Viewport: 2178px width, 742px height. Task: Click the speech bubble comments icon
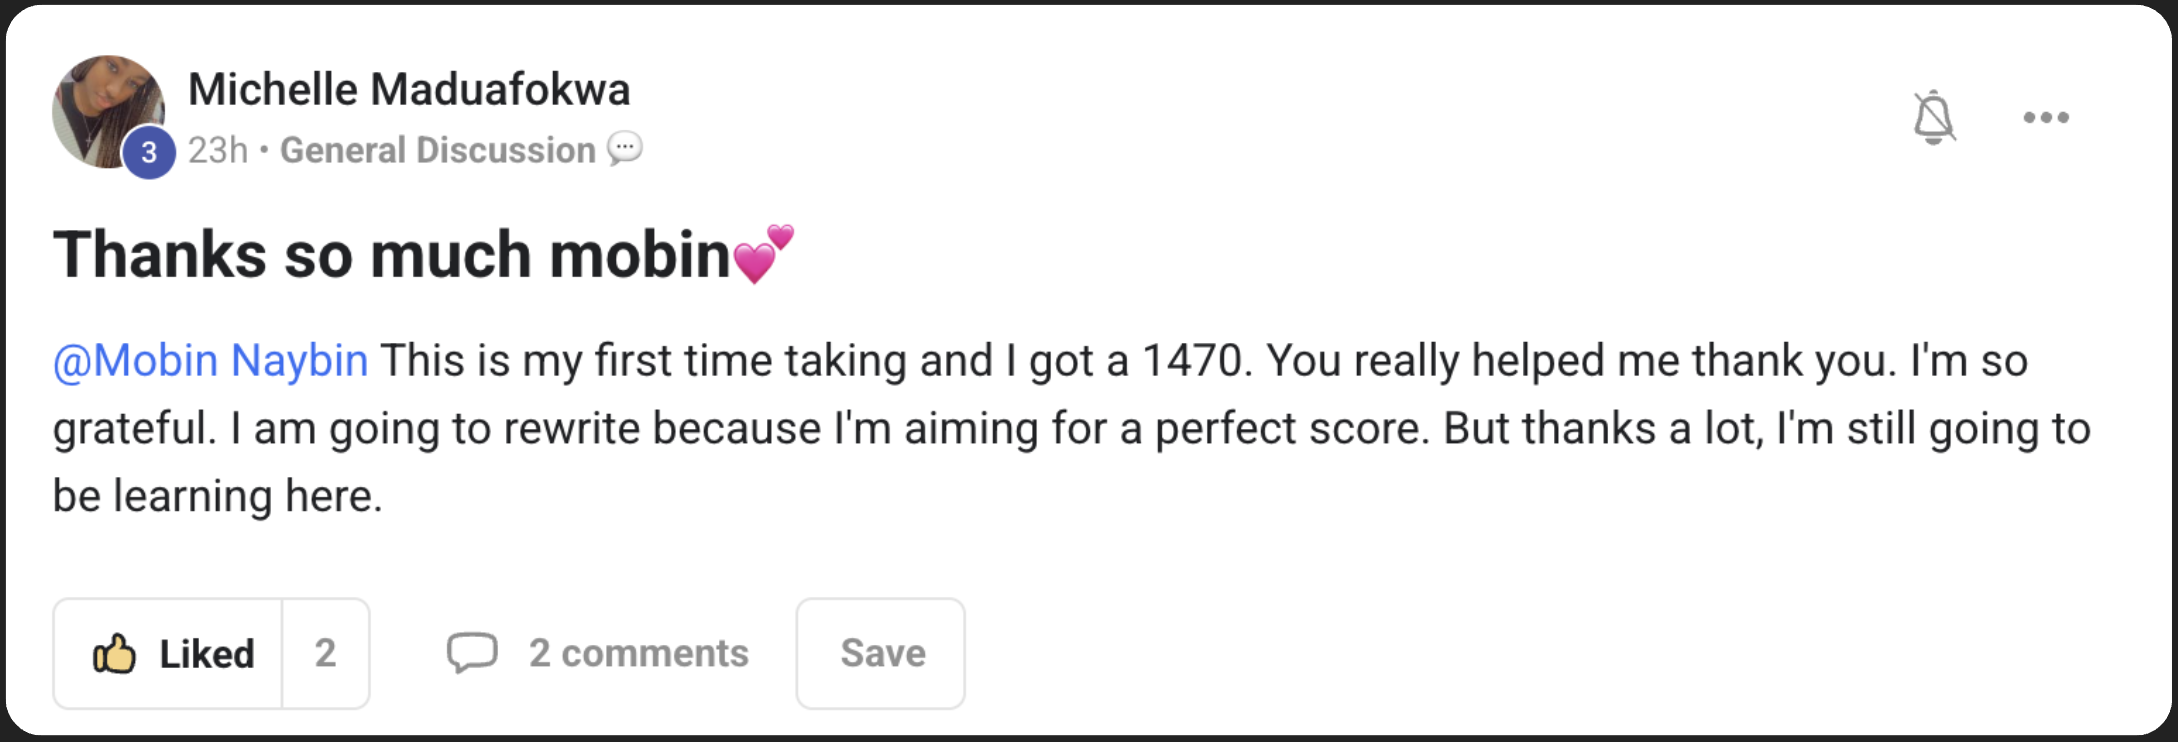pos(472,653)
